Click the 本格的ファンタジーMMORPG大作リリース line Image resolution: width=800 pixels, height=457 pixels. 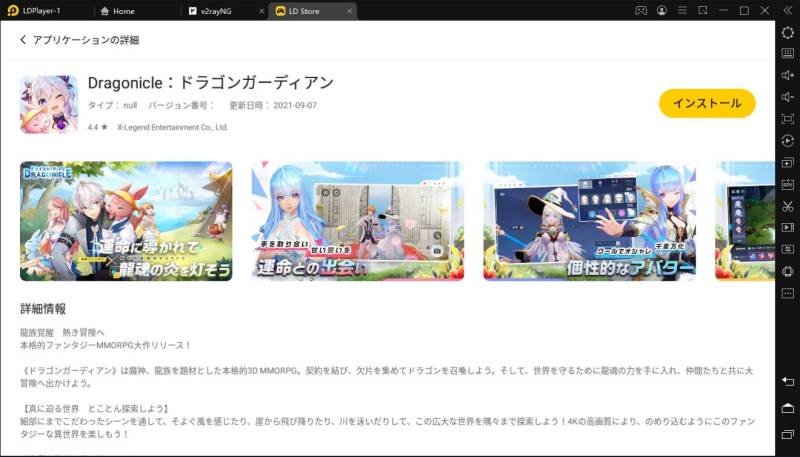(x=106, y=345)
